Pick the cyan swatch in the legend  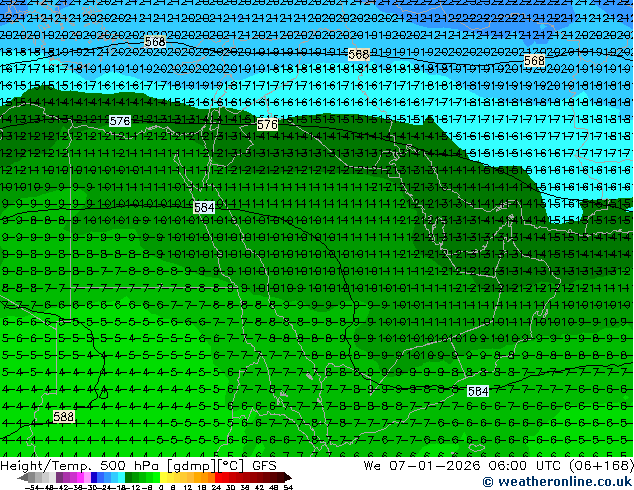click(x=121, y=477)
